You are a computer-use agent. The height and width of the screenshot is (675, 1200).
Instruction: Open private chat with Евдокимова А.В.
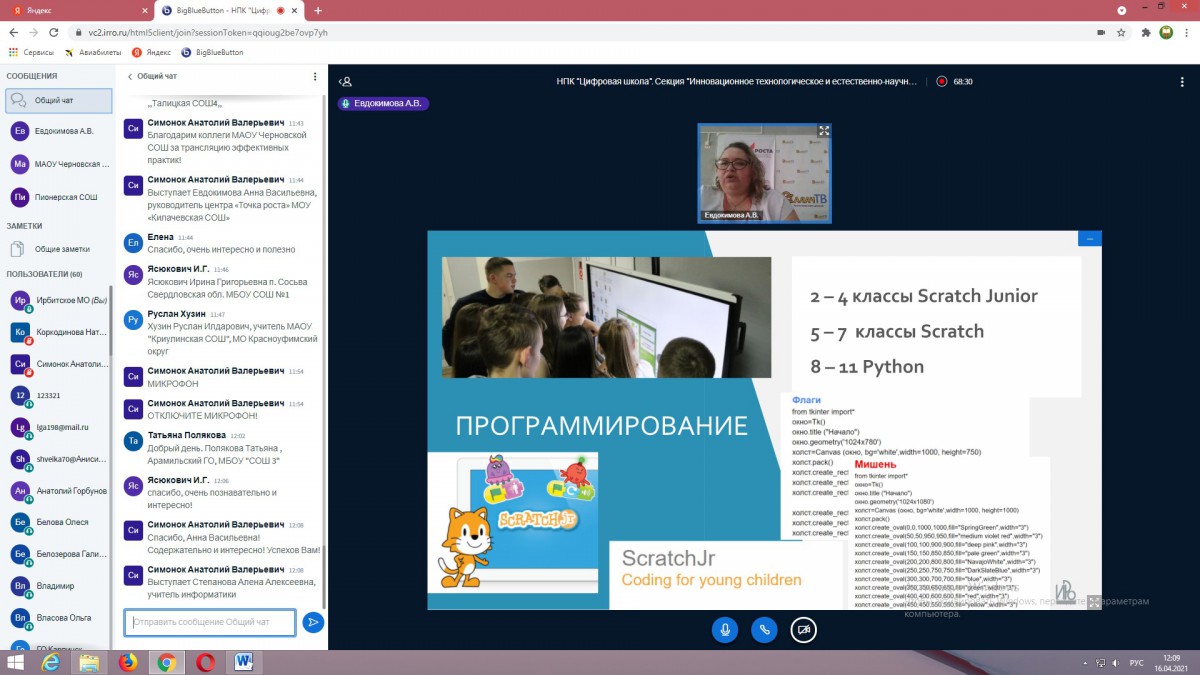[x=57, y=131]
